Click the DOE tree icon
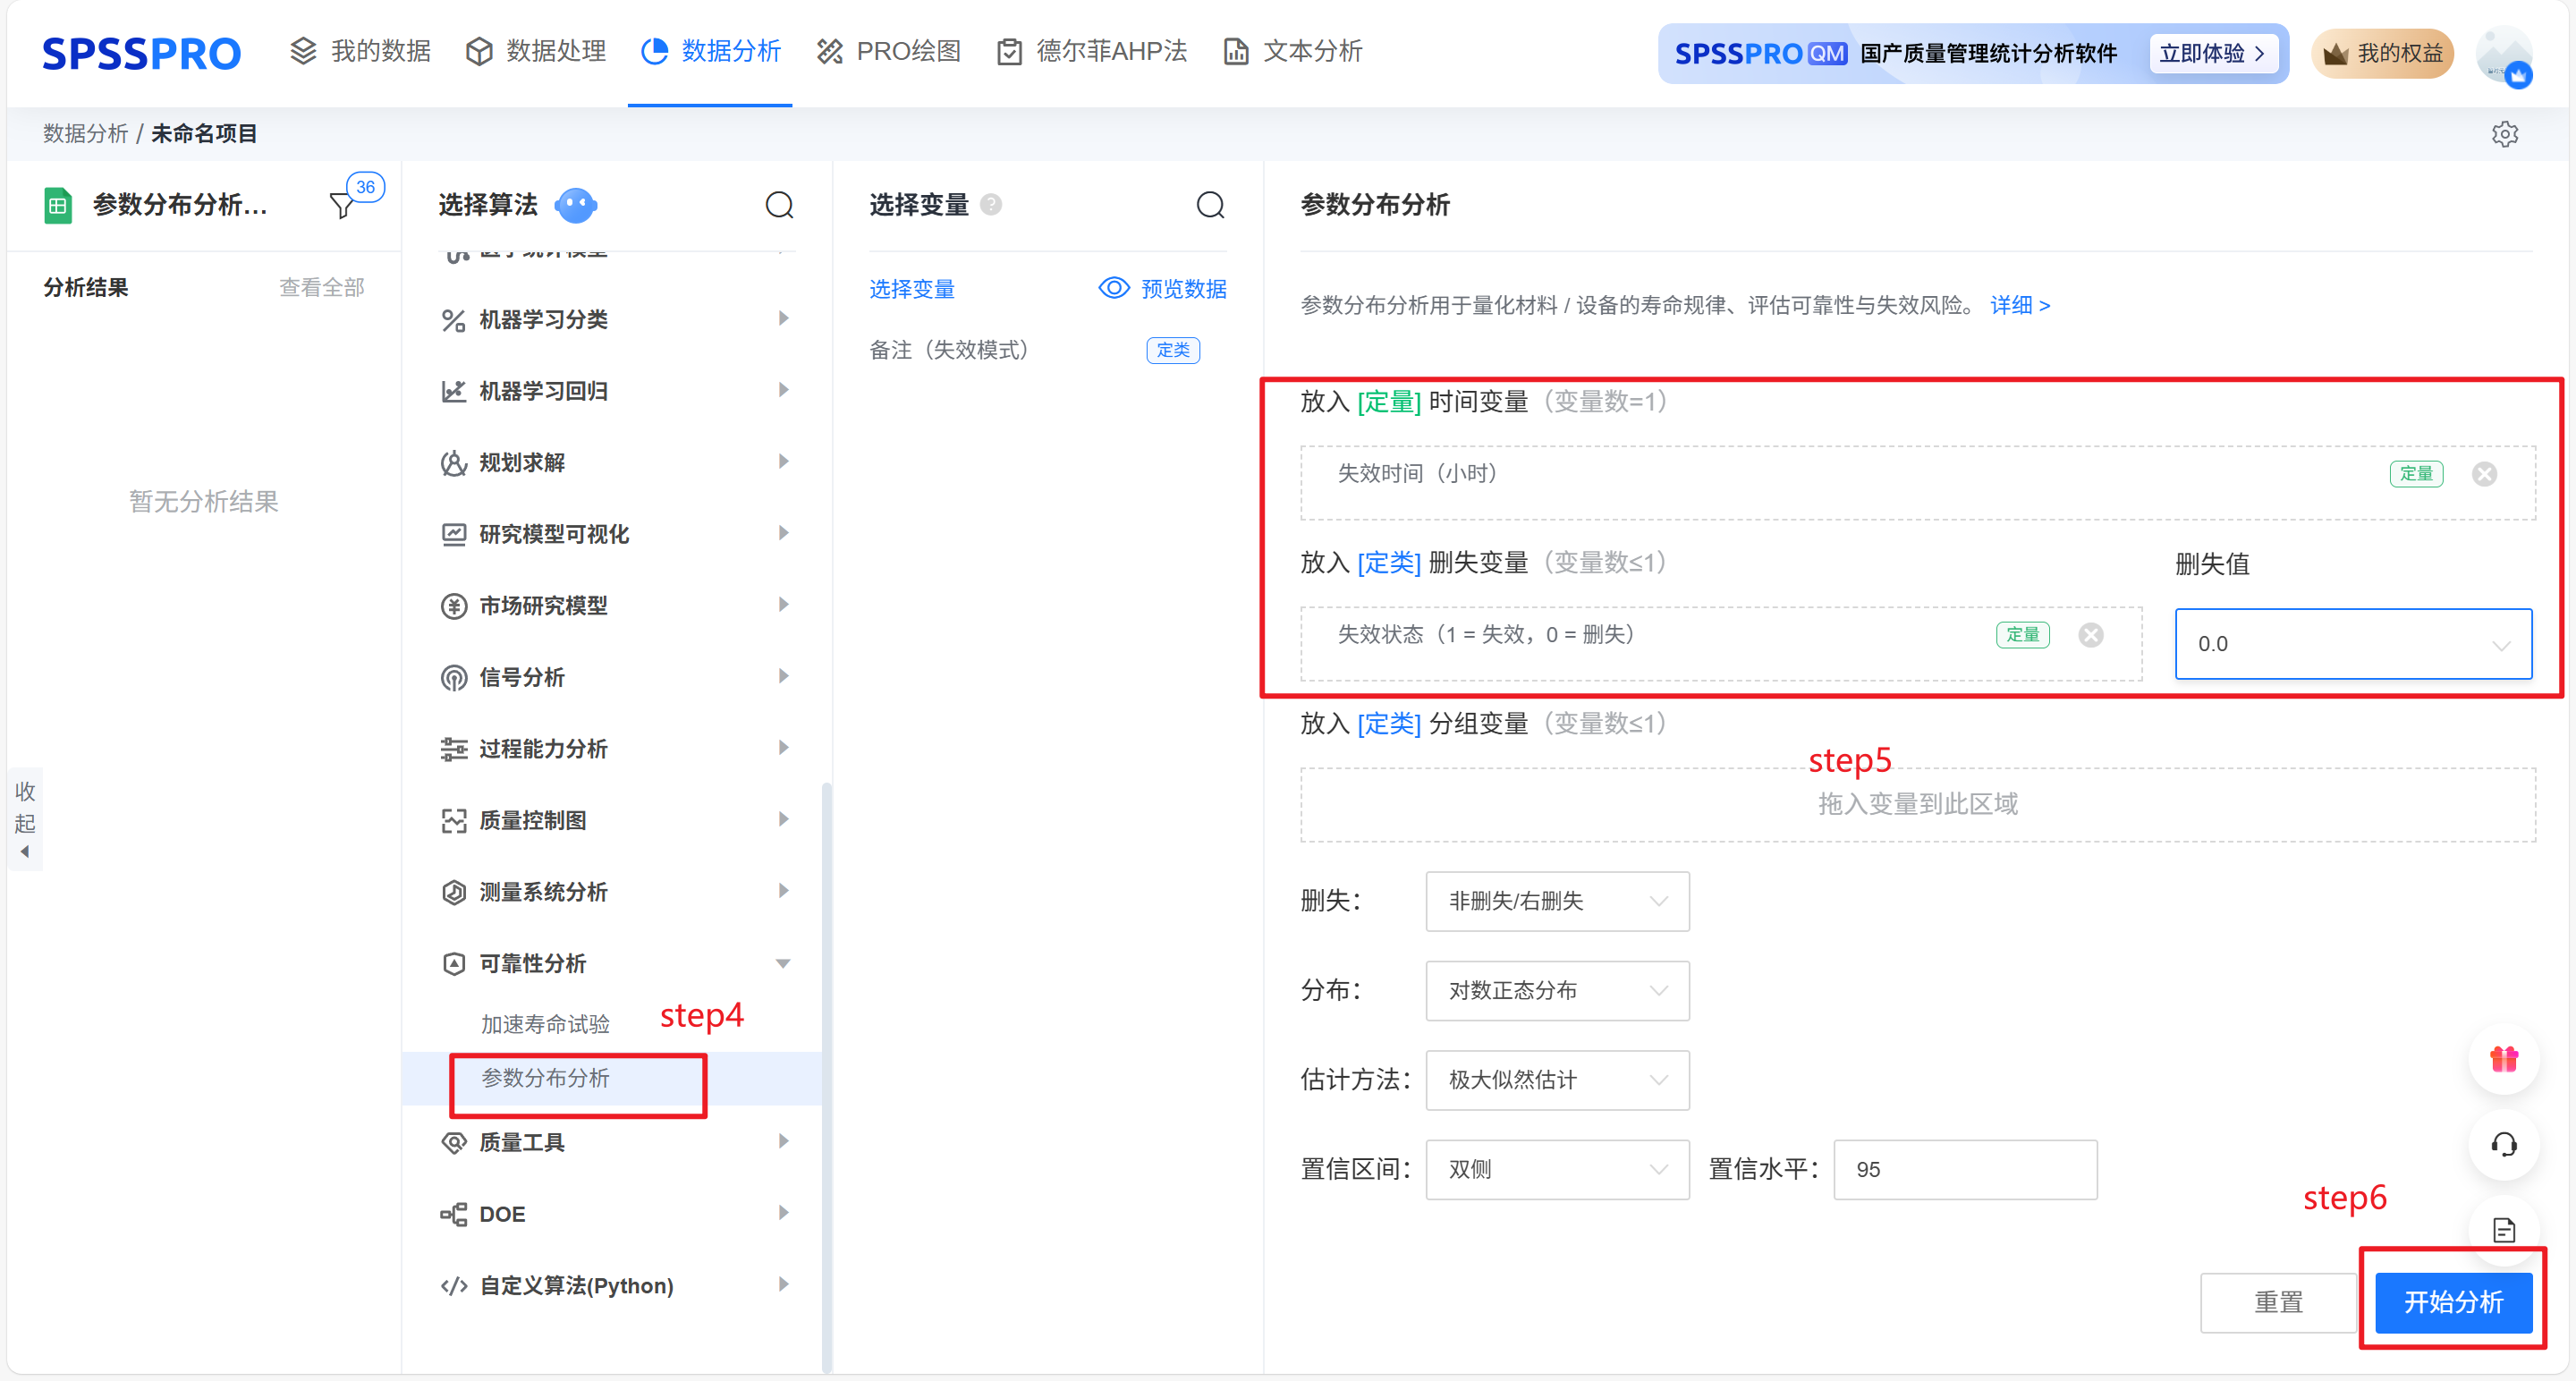 (453, 1214)
